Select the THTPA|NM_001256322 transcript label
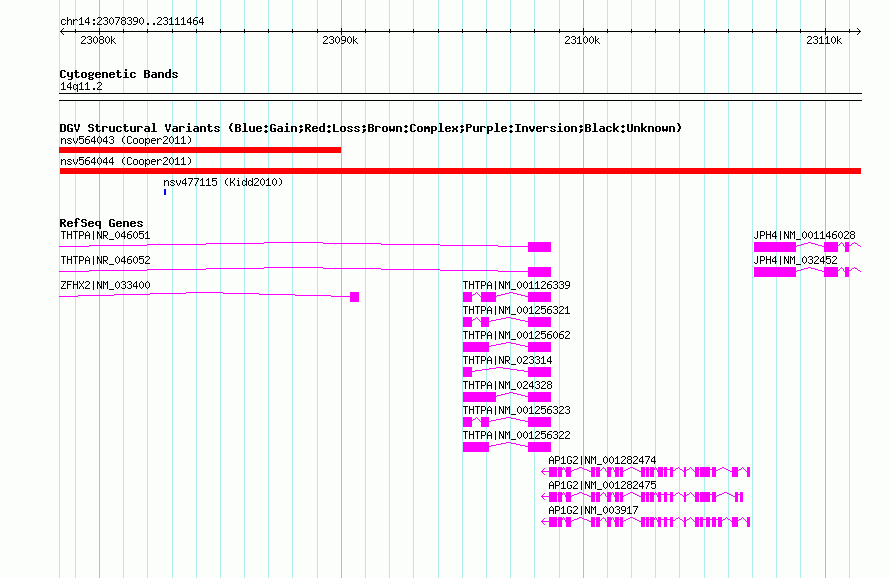 [517, 435]
